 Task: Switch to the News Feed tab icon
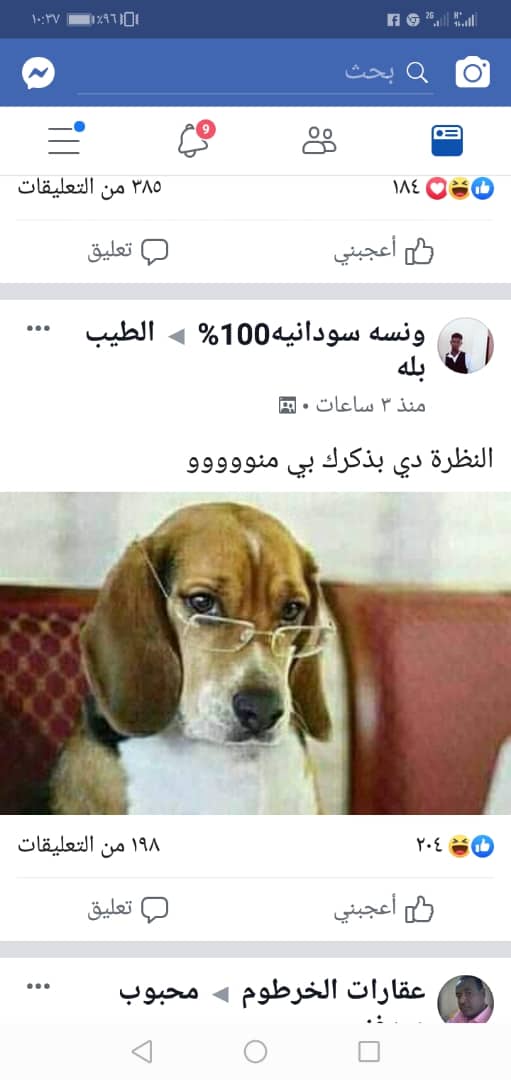[x=447, y=141]
